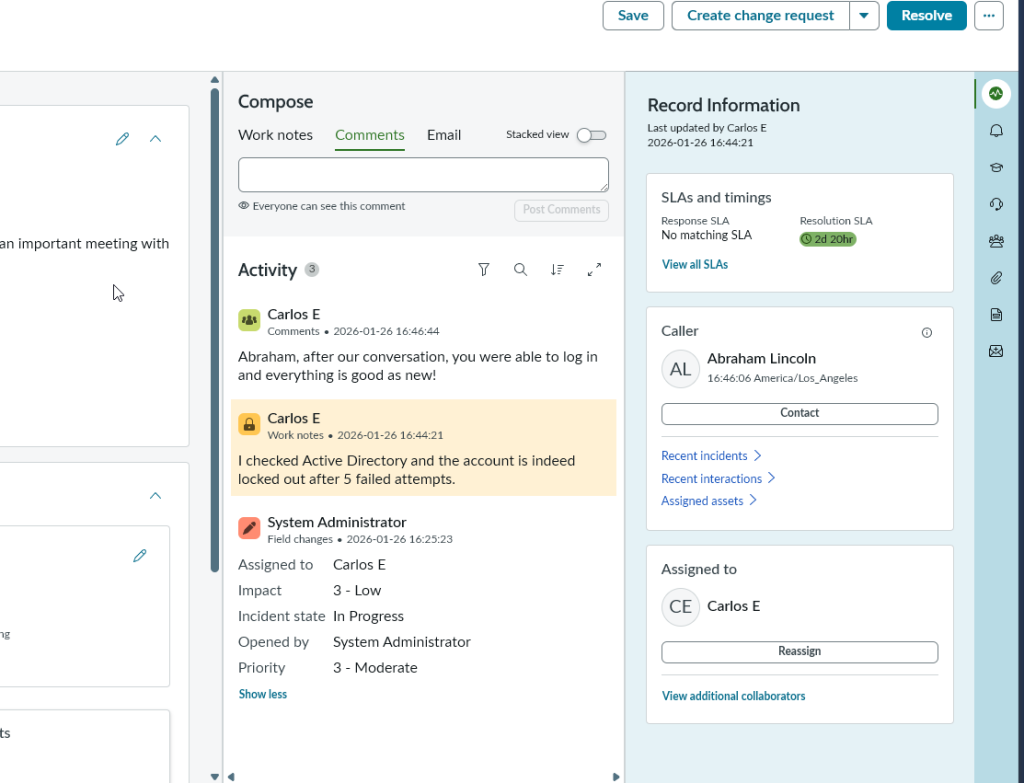Expand the Assigned assets section
This screenshot has height=783, width=1024.
click(x=709, y=501)
